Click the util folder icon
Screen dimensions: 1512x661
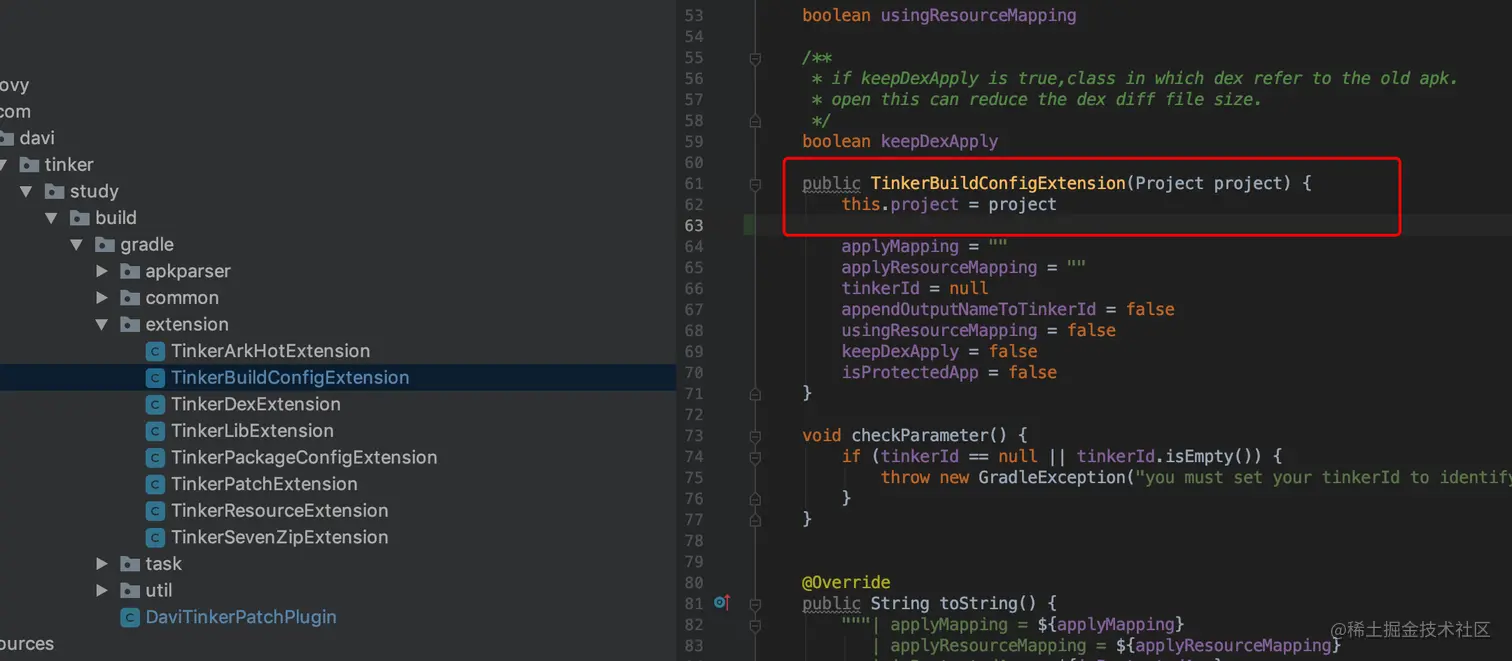(130, 590)
